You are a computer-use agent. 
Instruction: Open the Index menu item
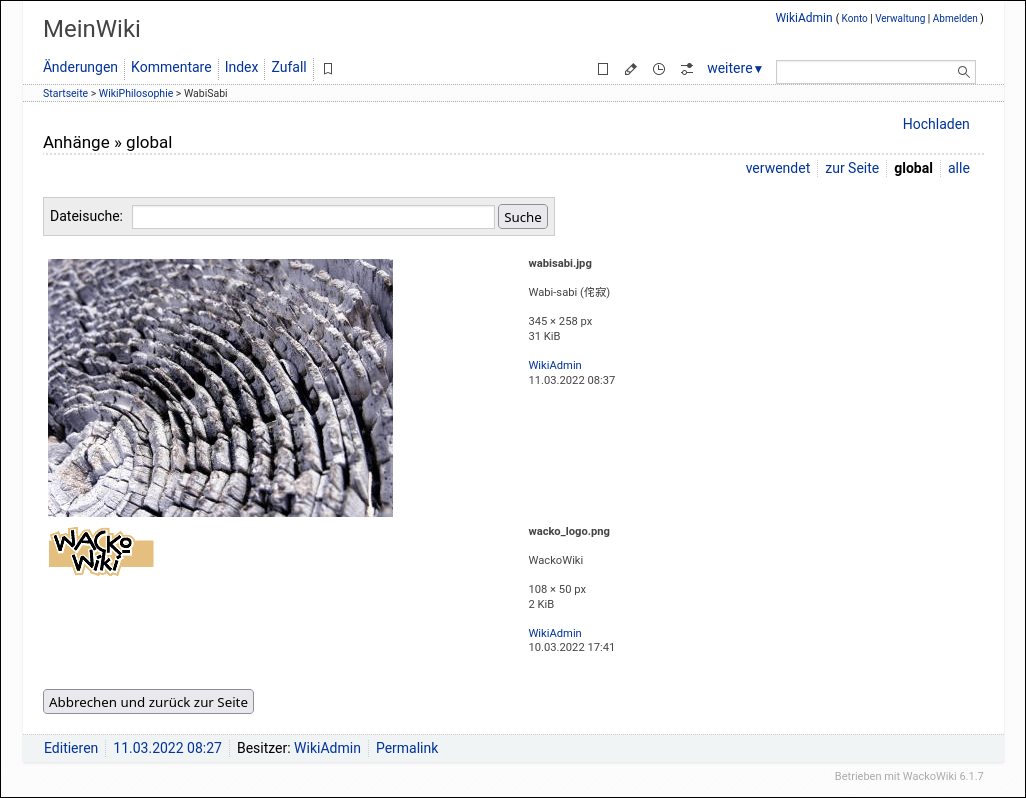(241, 67)
